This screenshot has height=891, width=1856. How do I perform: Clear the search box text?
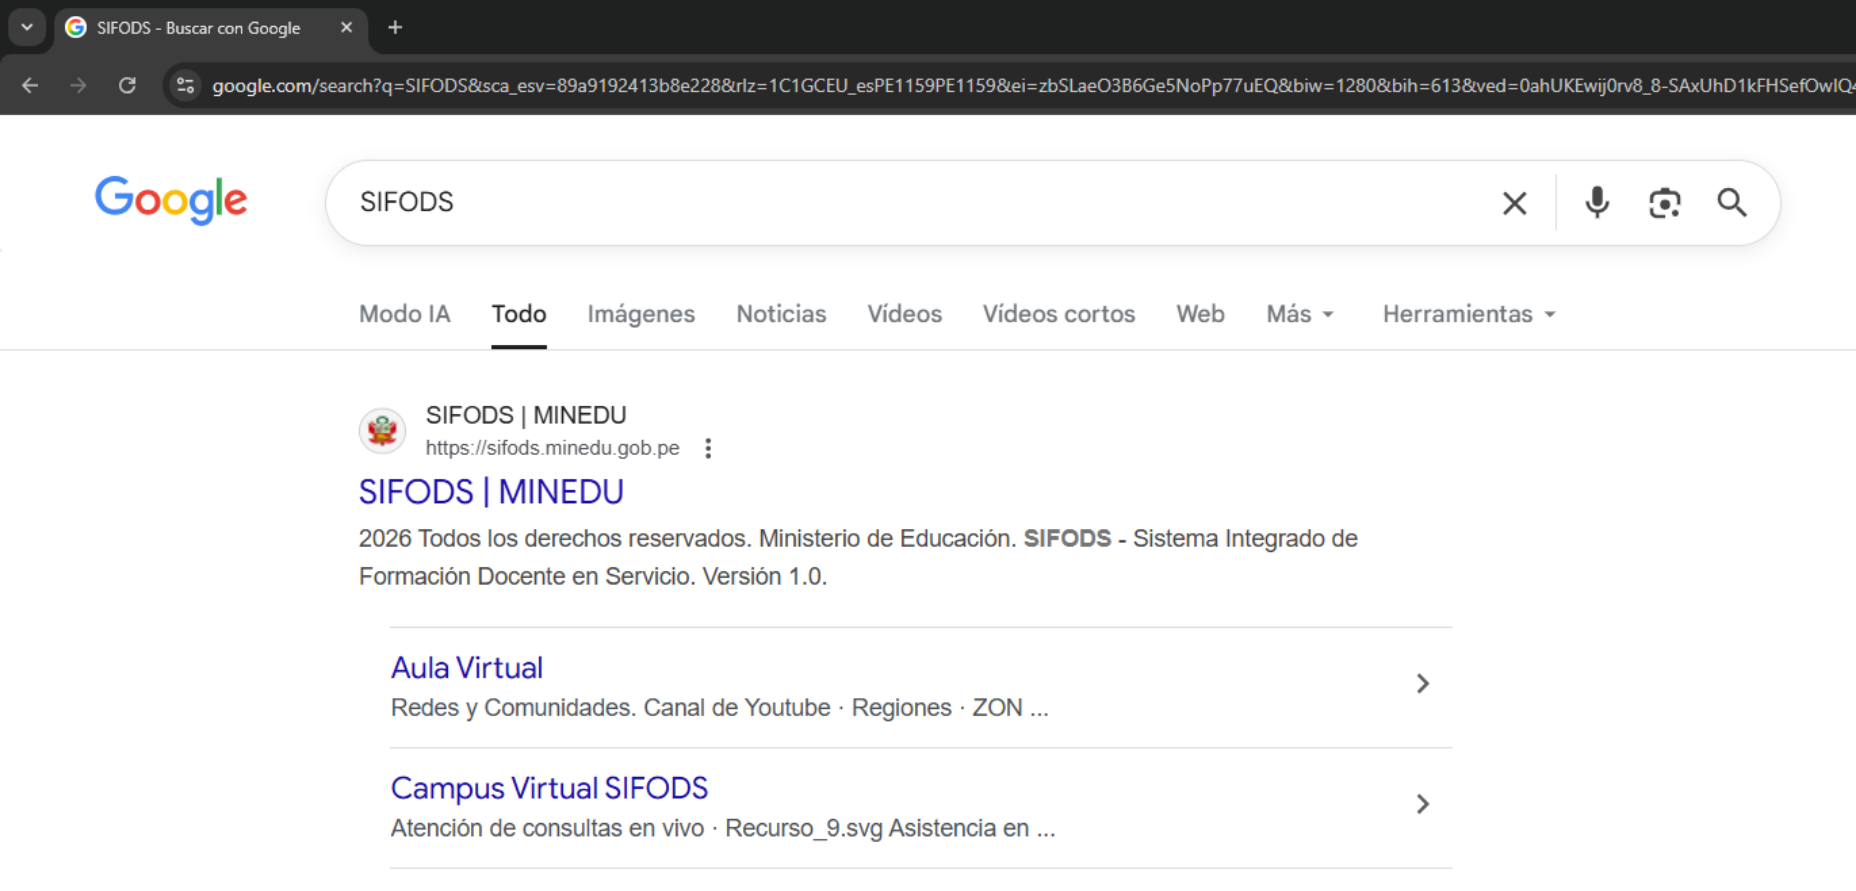[x=1514, y=203]
